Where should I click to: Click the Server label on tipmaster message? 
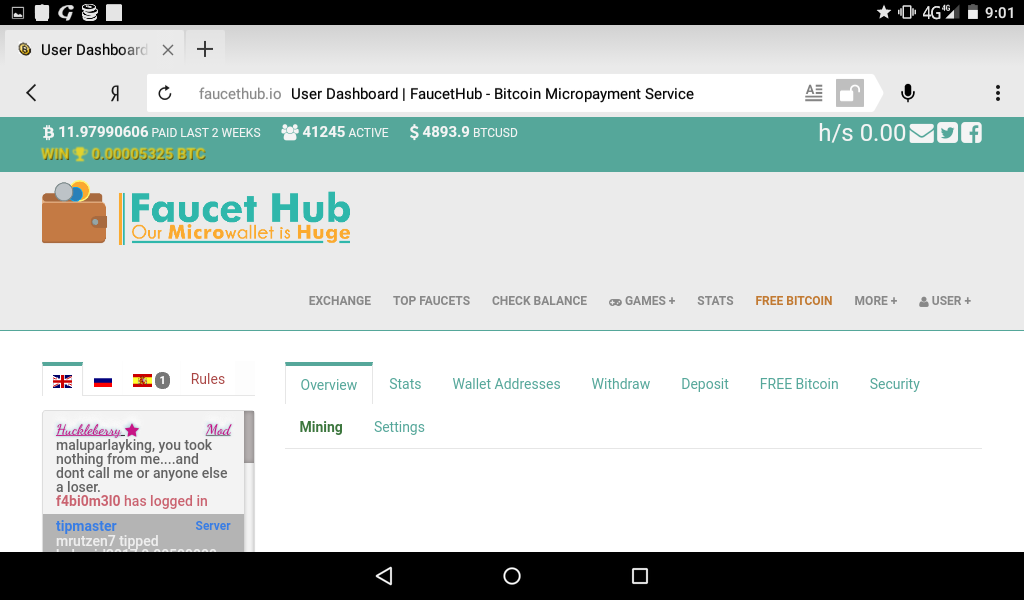click(x=212, y=526)
